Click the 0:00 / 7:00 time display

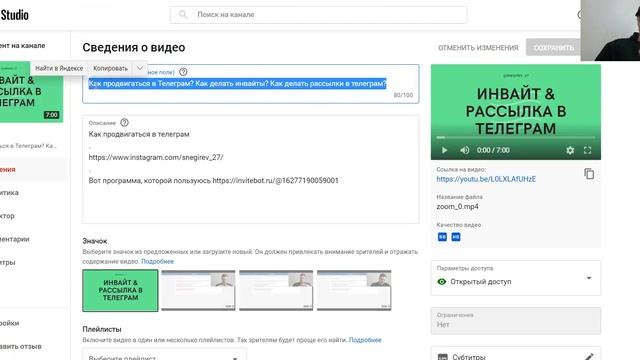coord(493,150)
